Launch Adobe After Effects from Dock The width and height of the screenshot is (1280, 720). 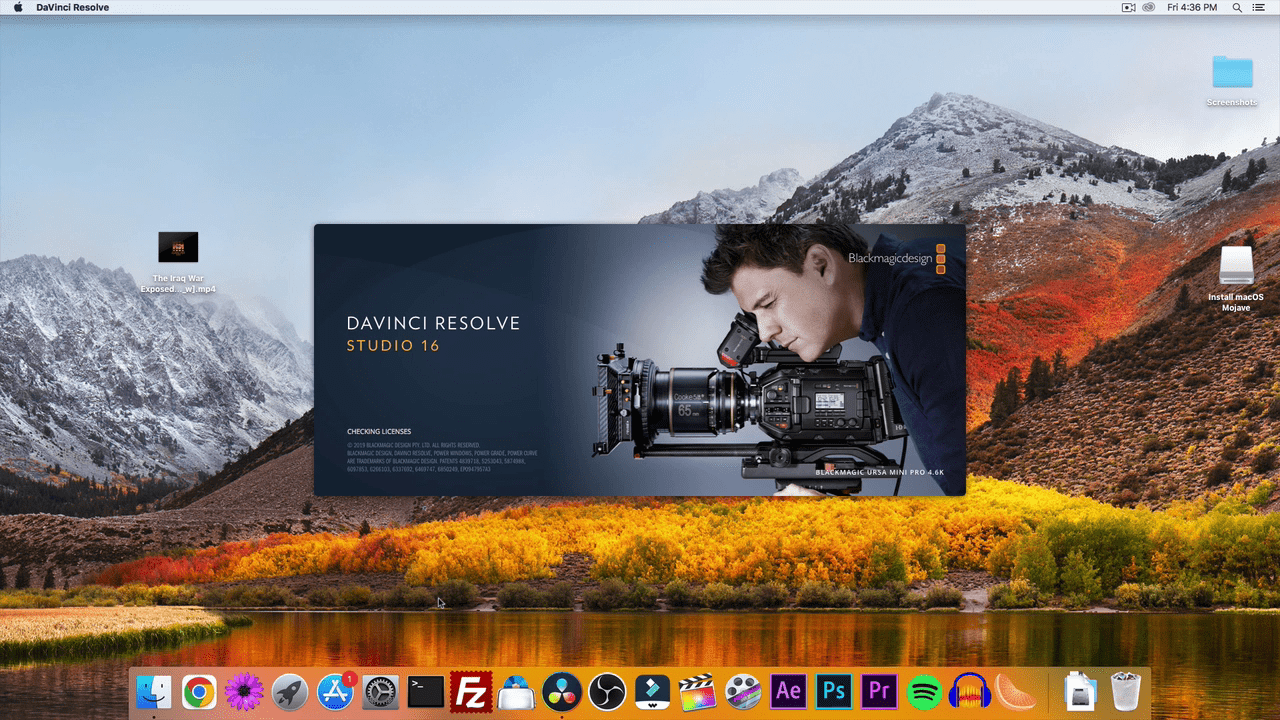(788, 691)
